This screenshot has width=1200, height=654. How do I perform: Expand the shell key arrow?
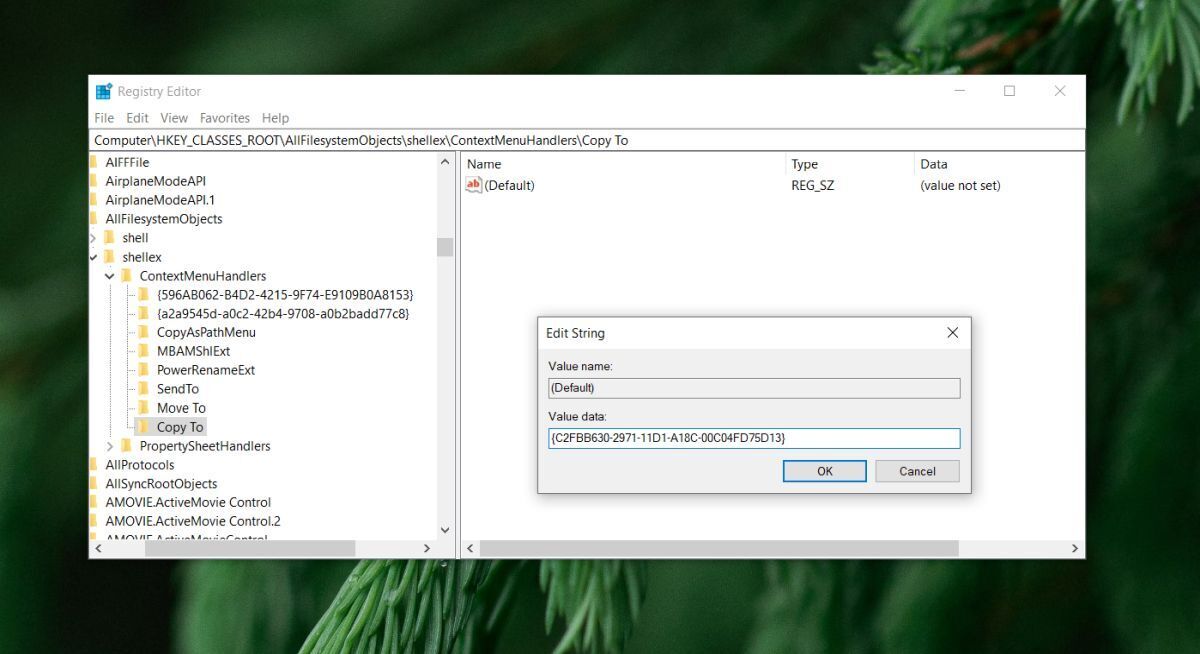coord(93,238)
